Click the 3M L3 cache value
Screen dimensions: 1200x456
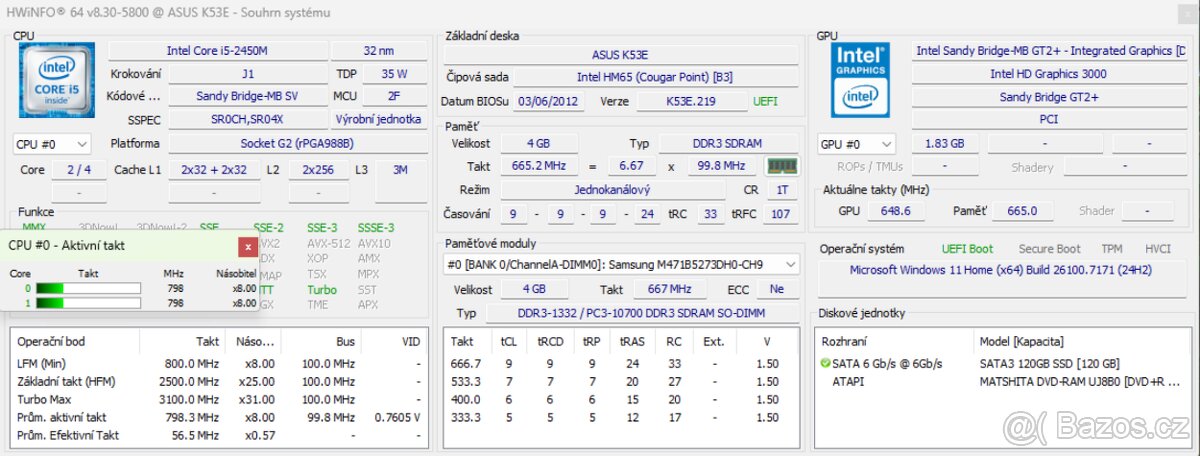pyautogui.click(x=401, y=170)
